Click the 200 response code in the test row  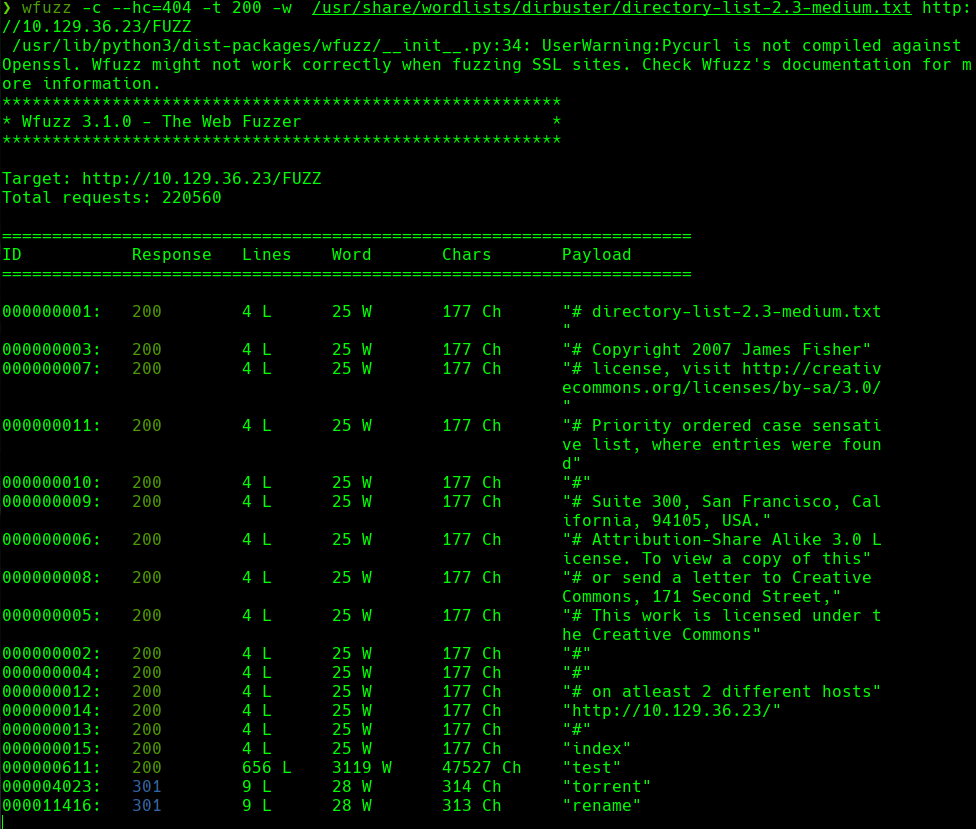pyautogui.click(x=147, y=767)
